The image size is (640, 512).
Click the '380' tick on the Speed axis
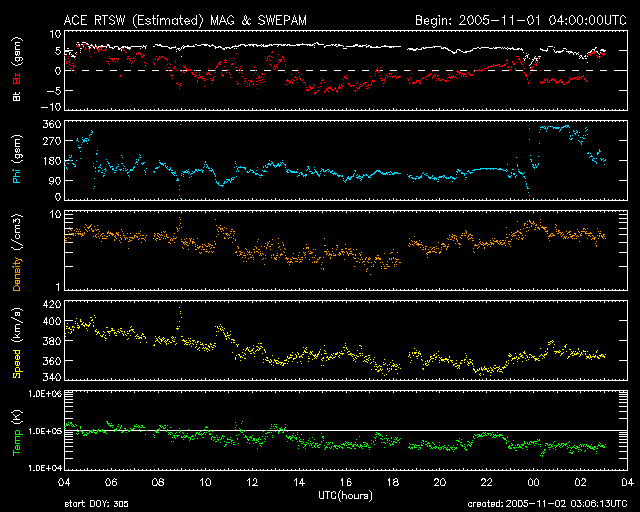pos(52,341)
